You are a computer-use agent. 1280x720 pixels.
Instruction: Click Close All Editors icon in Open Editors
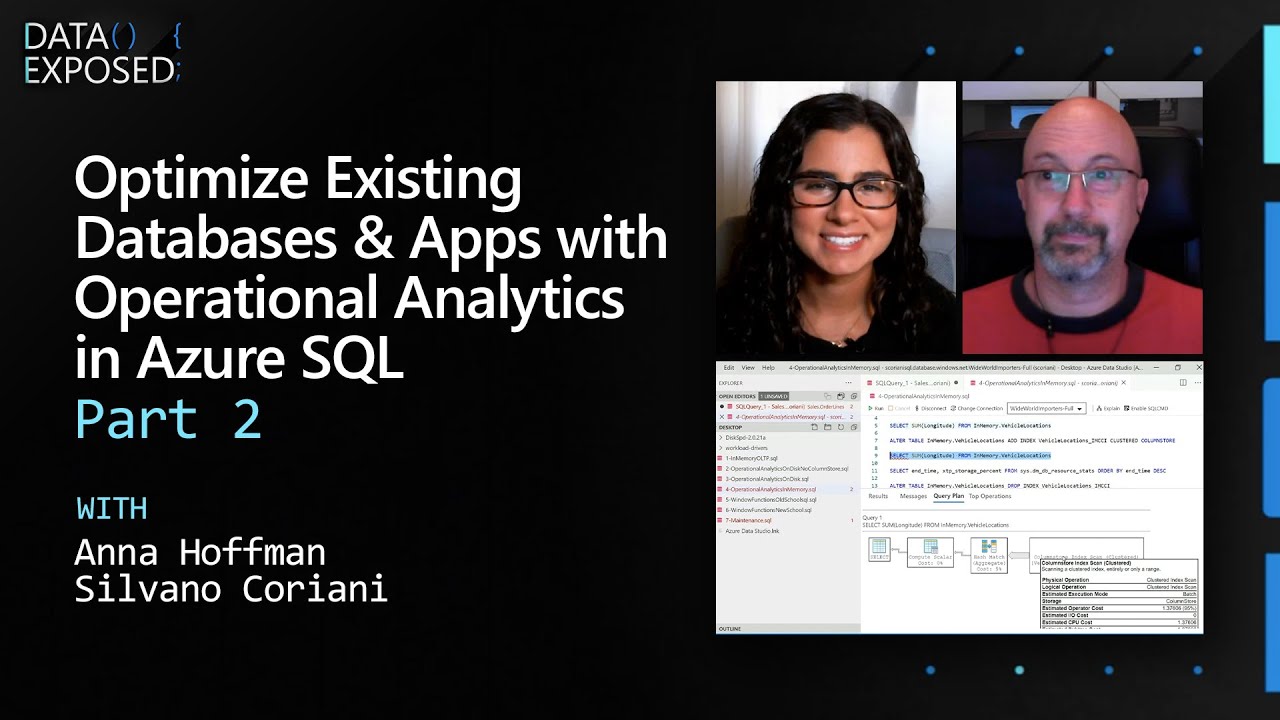(x=854, y=396)
